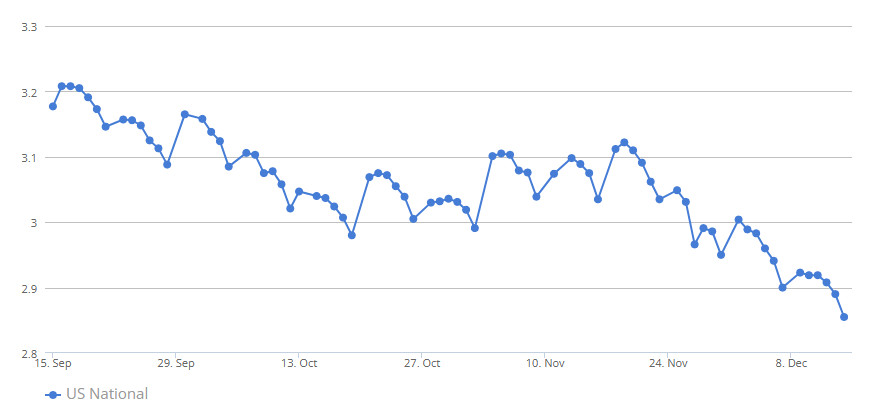Image resolution: width=873 pixels, height=414 pixels.
Task: Click the US National legend marker icon
Action: coord(53,395)
